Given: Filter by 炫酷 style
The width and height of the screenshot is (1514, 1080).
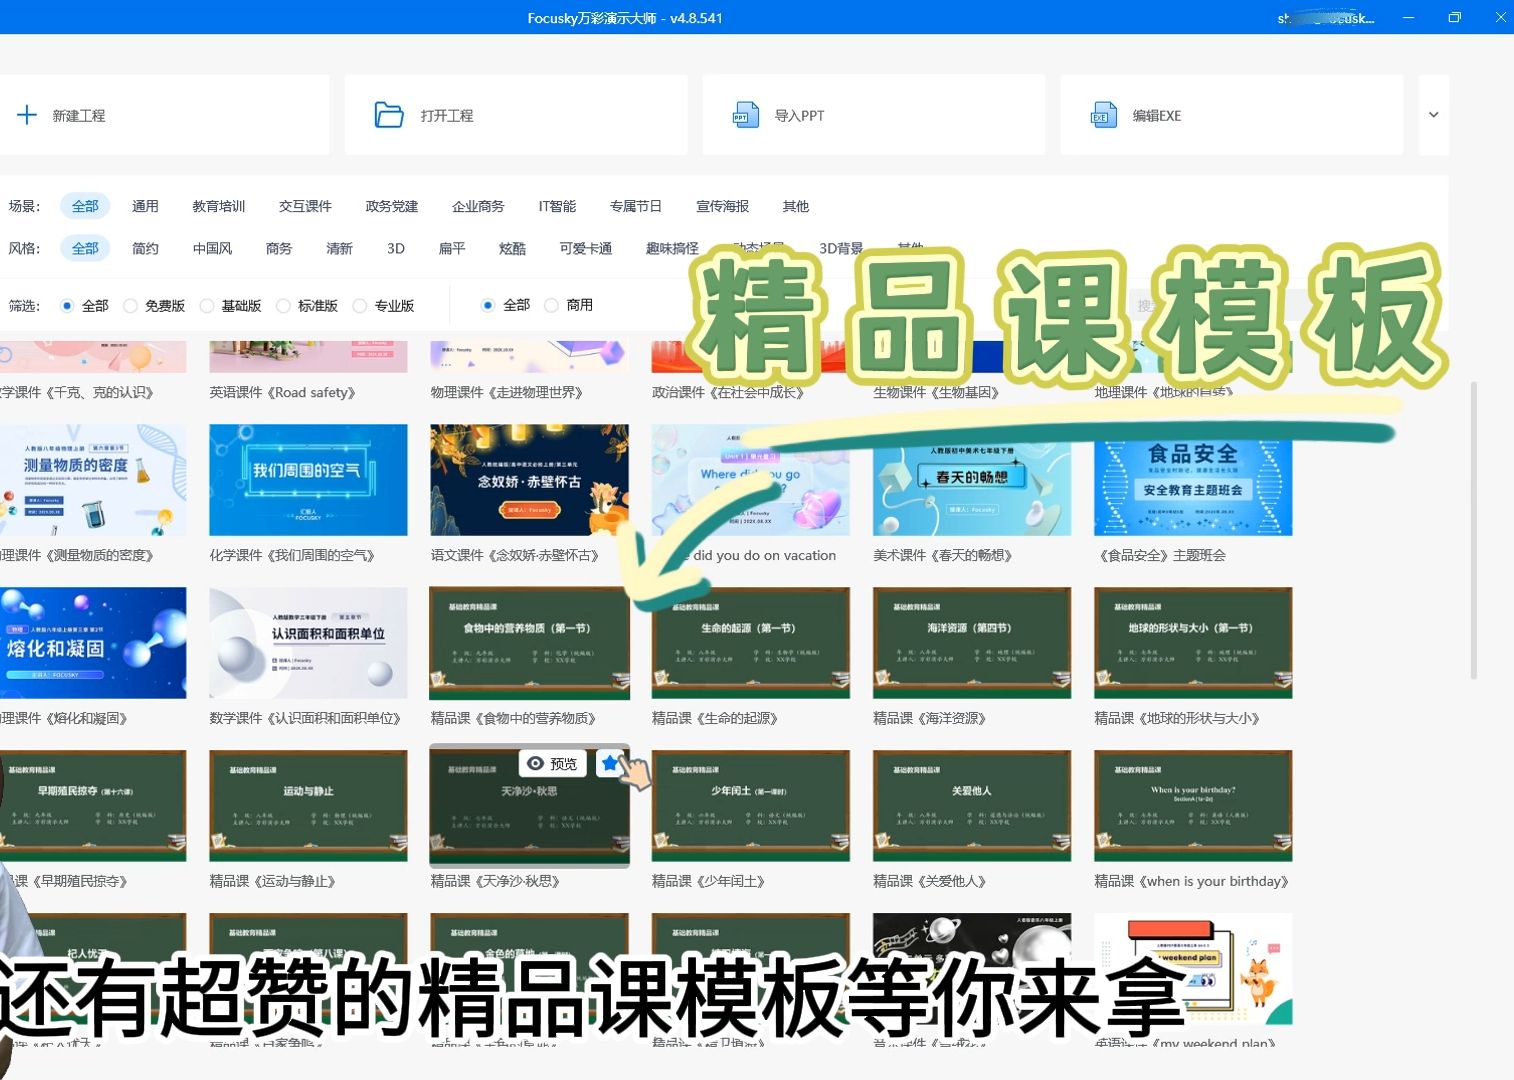Looking at the screenshot, I should (x=512, y=248).
